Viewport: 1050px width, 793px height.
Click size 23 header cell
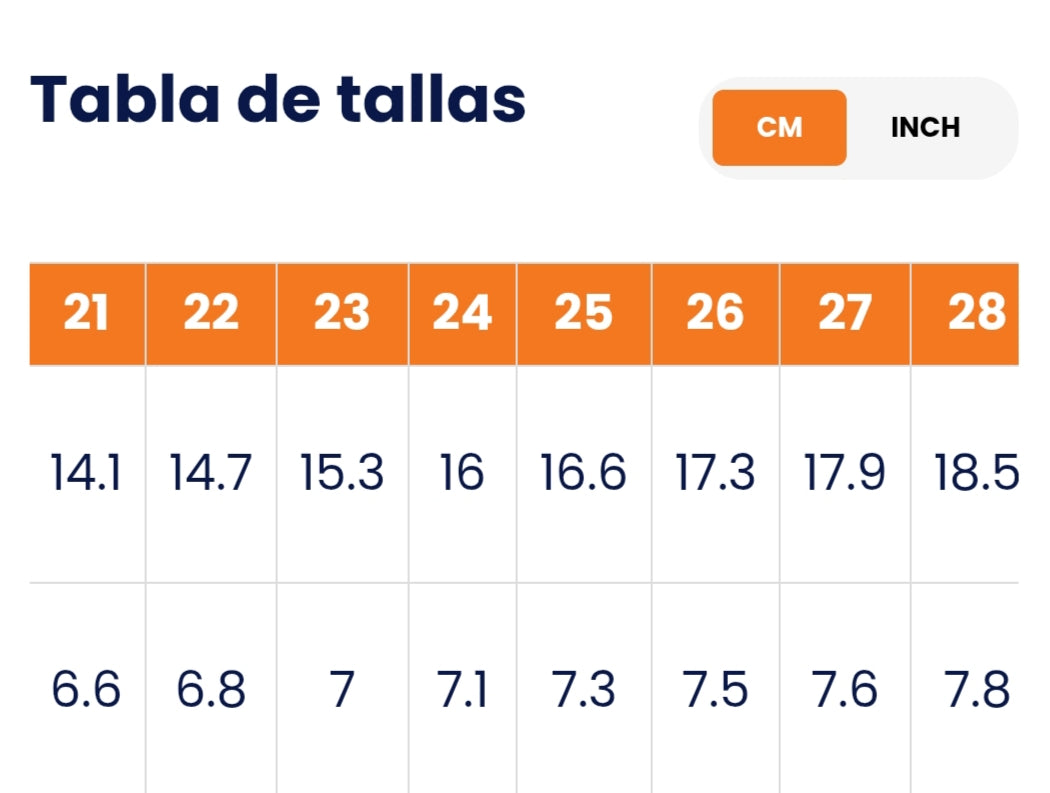(x=342, y=314)
